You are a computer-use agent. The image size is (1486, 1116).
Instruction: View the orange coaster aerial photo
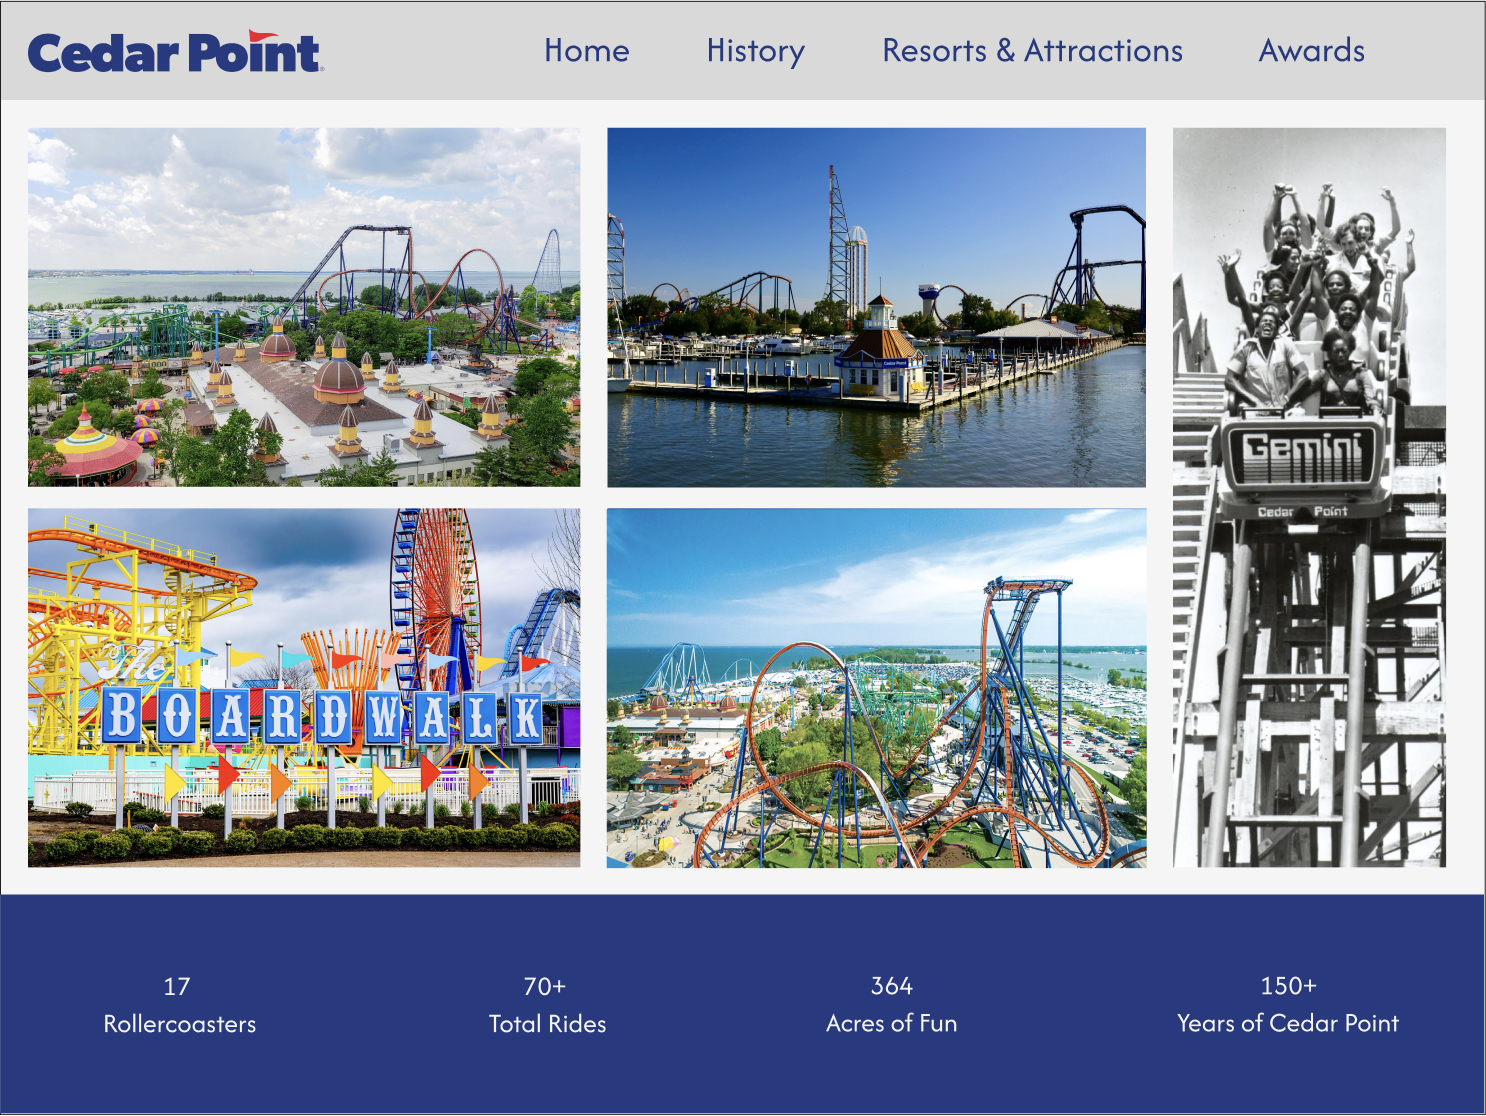(876, 688)
